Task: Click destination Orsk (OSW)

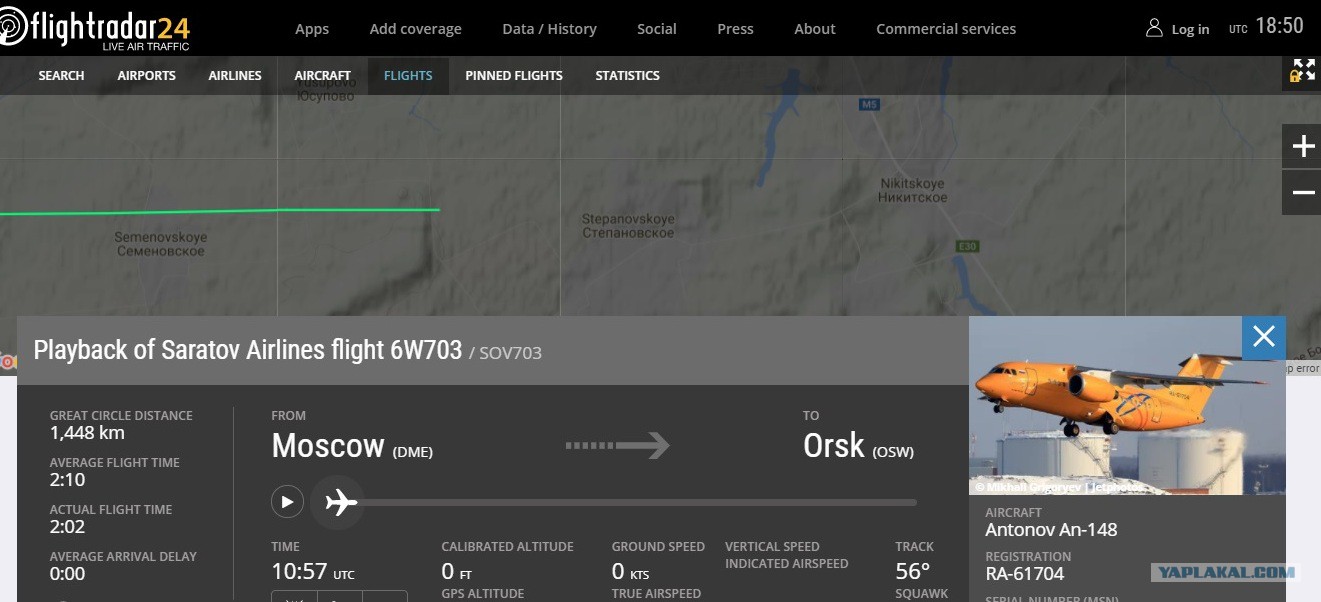Action: click(x=858, y=446)
